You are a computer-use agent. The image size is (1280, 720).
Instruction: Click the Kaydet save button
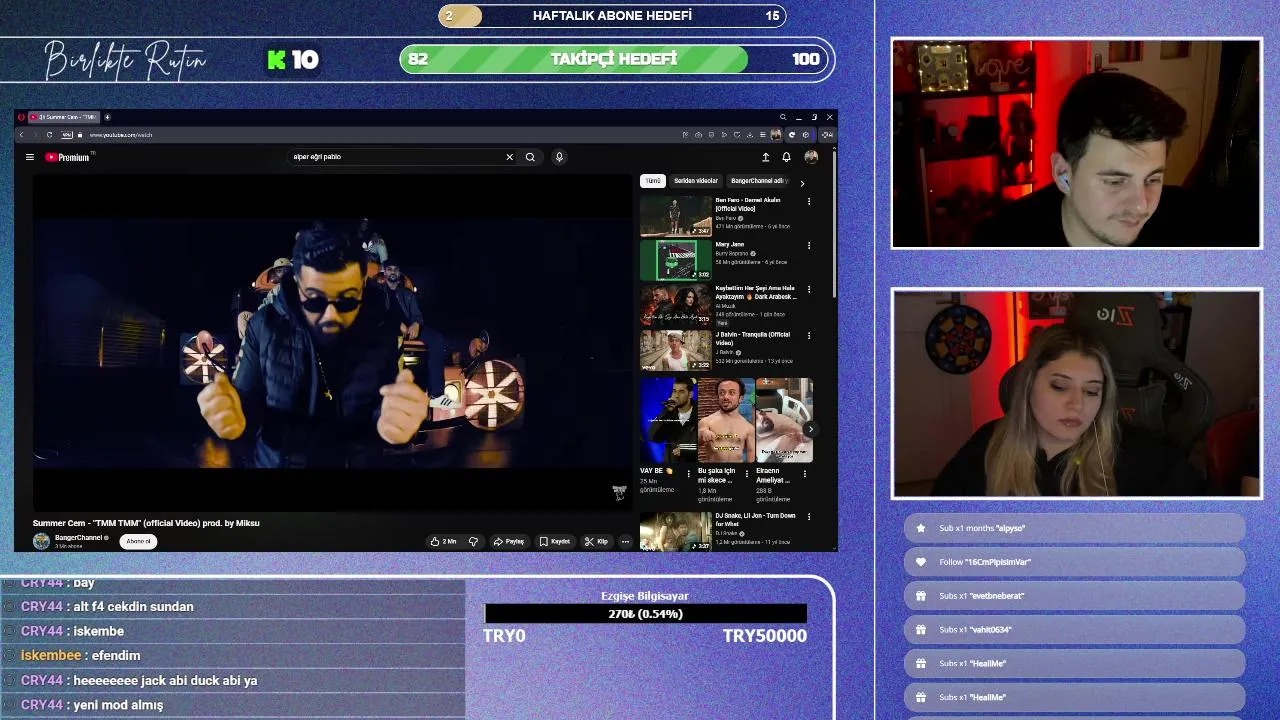coord(555,541)
